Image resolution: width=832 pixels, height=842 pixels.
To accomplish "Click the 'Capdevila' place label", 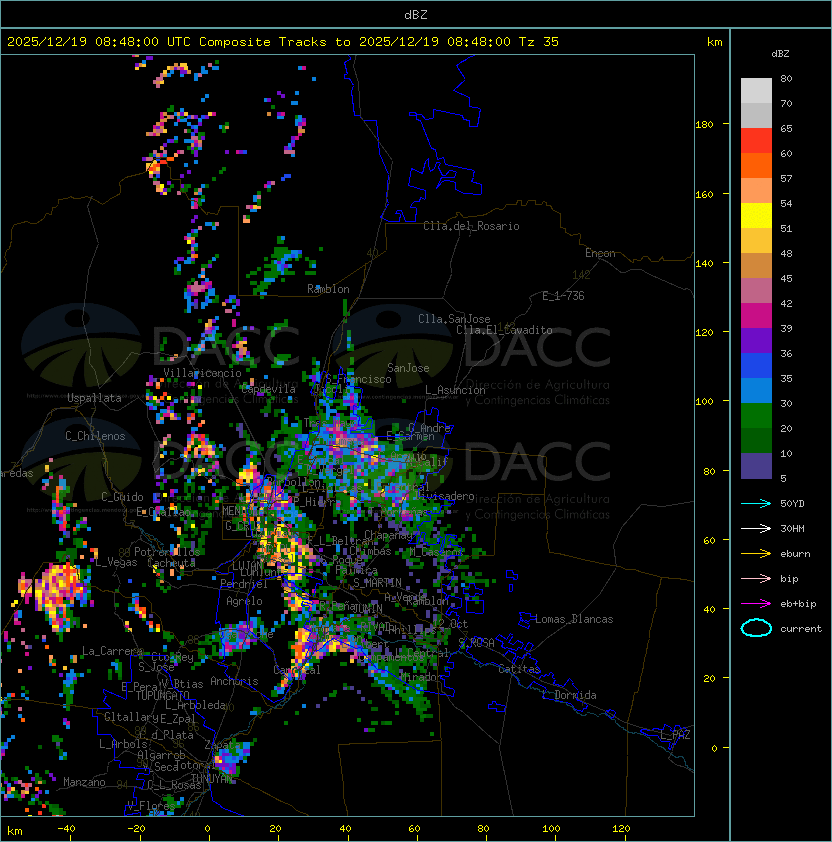I will click(269, 389).
